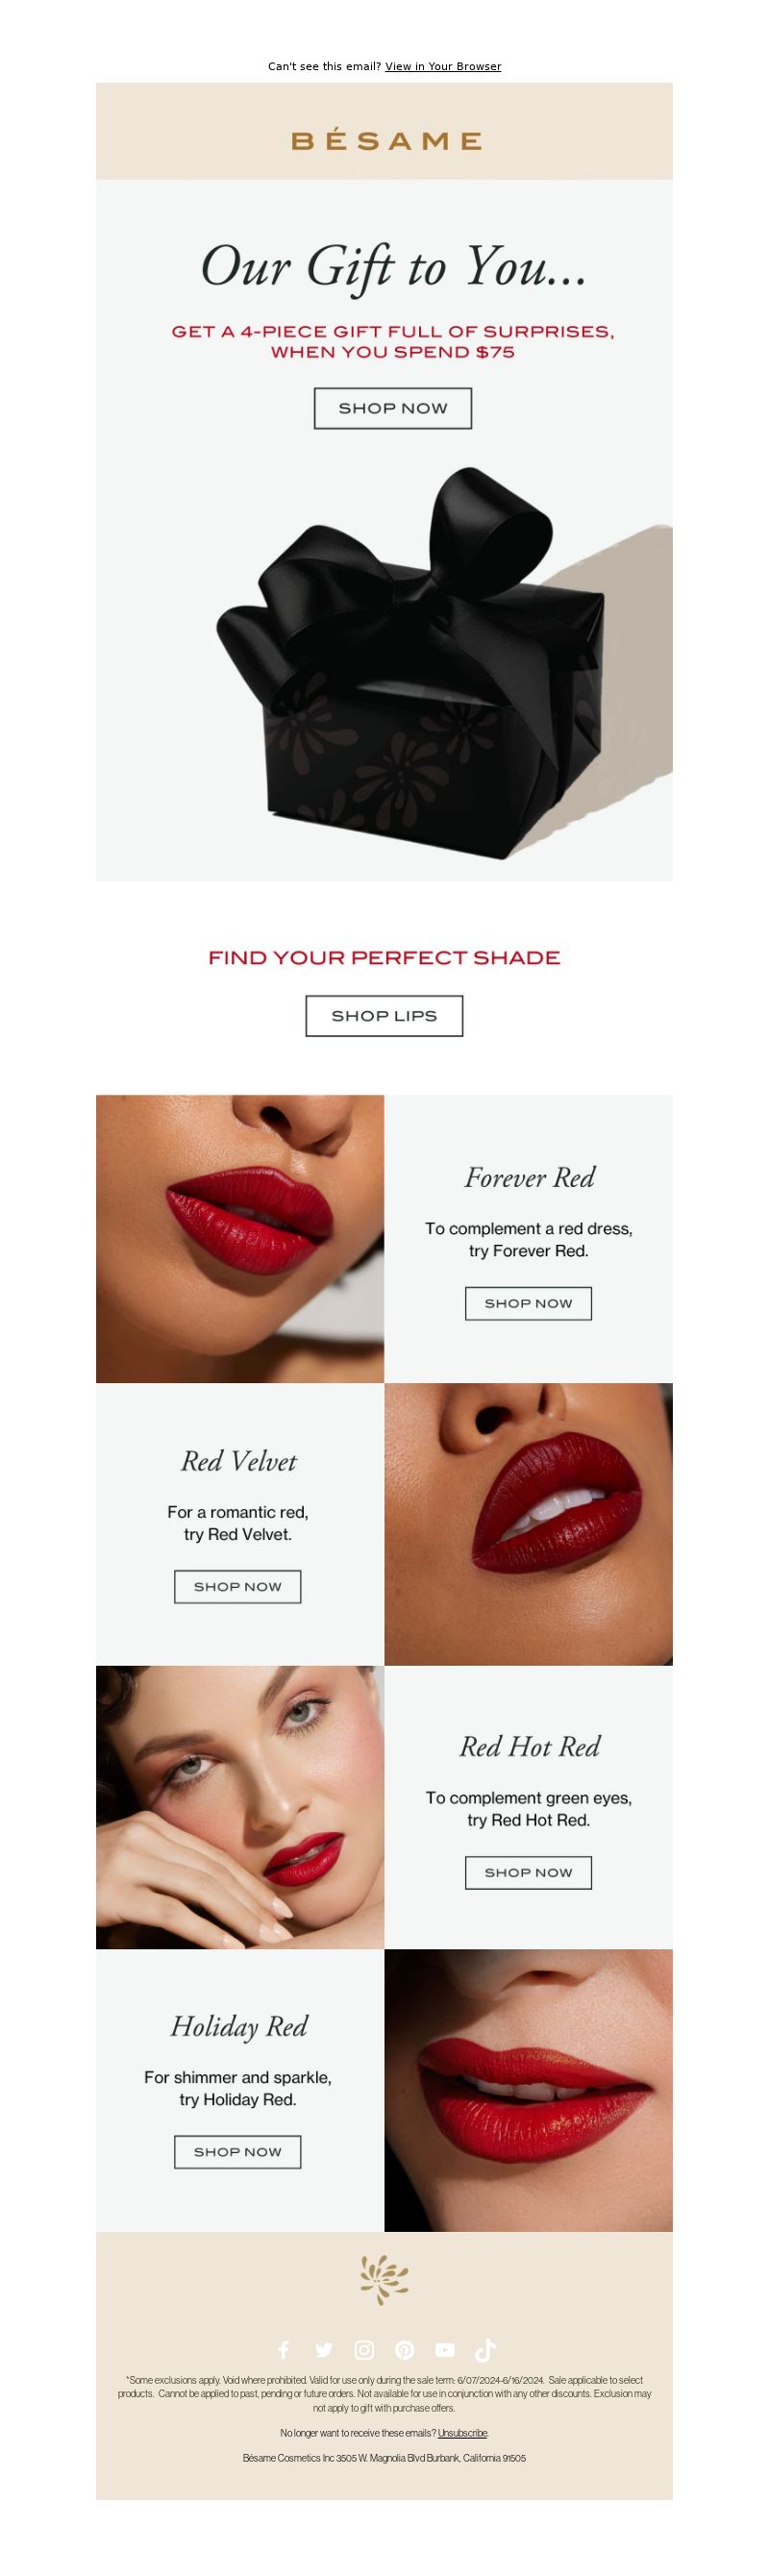Image resolution: width=769 pixels, height=2576 pixels.
Task: Open the YouTube social icon
Action: (445, 2350)
